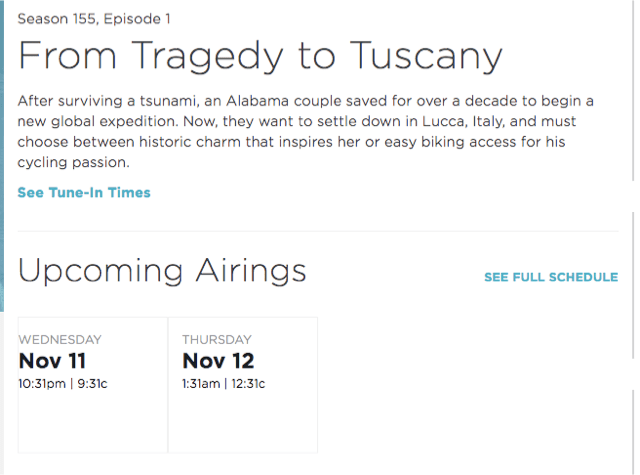Click the Nov 11 date text
Viewport: 640px width, 475px height.
54,361
